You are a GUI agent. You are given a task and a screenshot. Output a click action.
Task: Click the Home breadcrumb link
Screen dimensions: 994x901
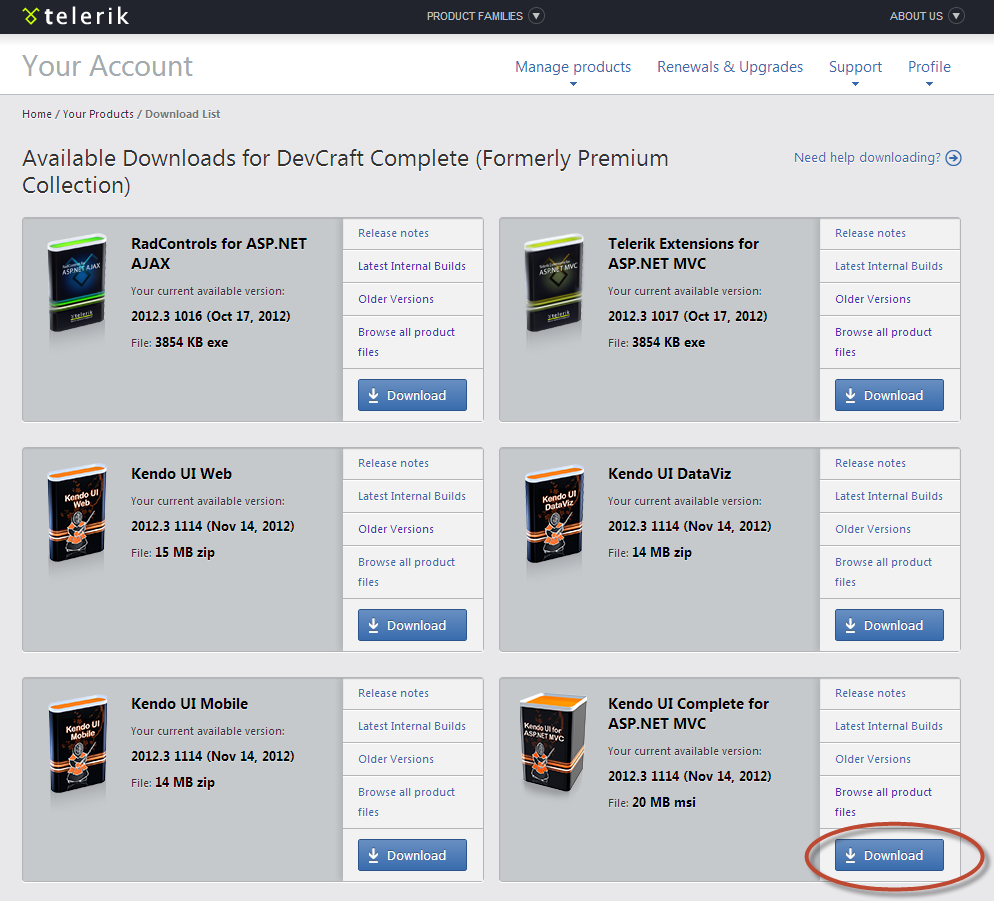pyautogui.click(x=37, y=114)
